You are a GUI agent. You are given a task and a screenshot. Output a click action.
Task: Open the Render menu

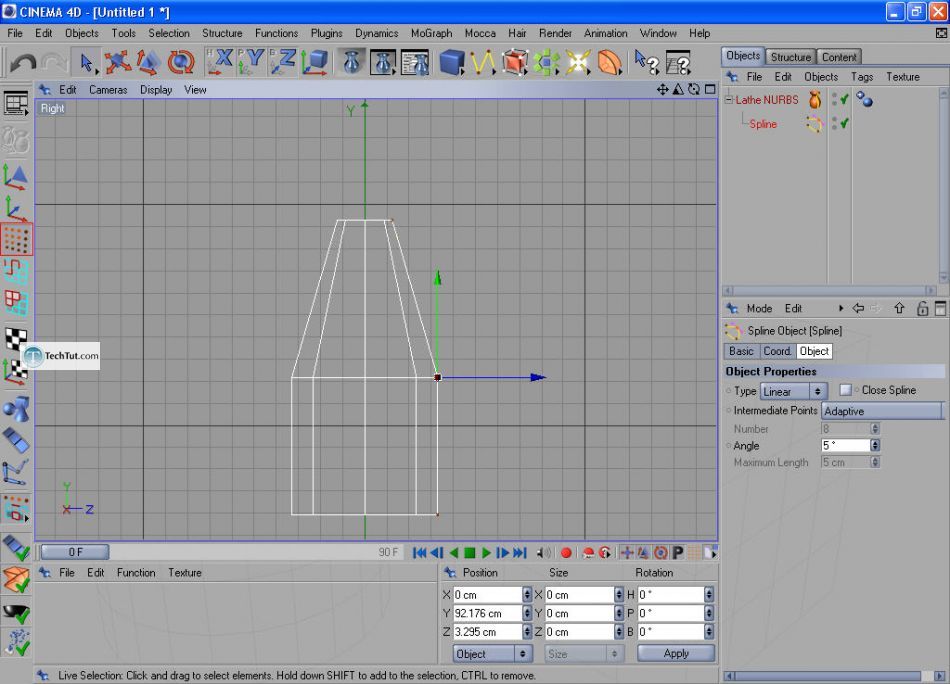(x=555, y=33)
